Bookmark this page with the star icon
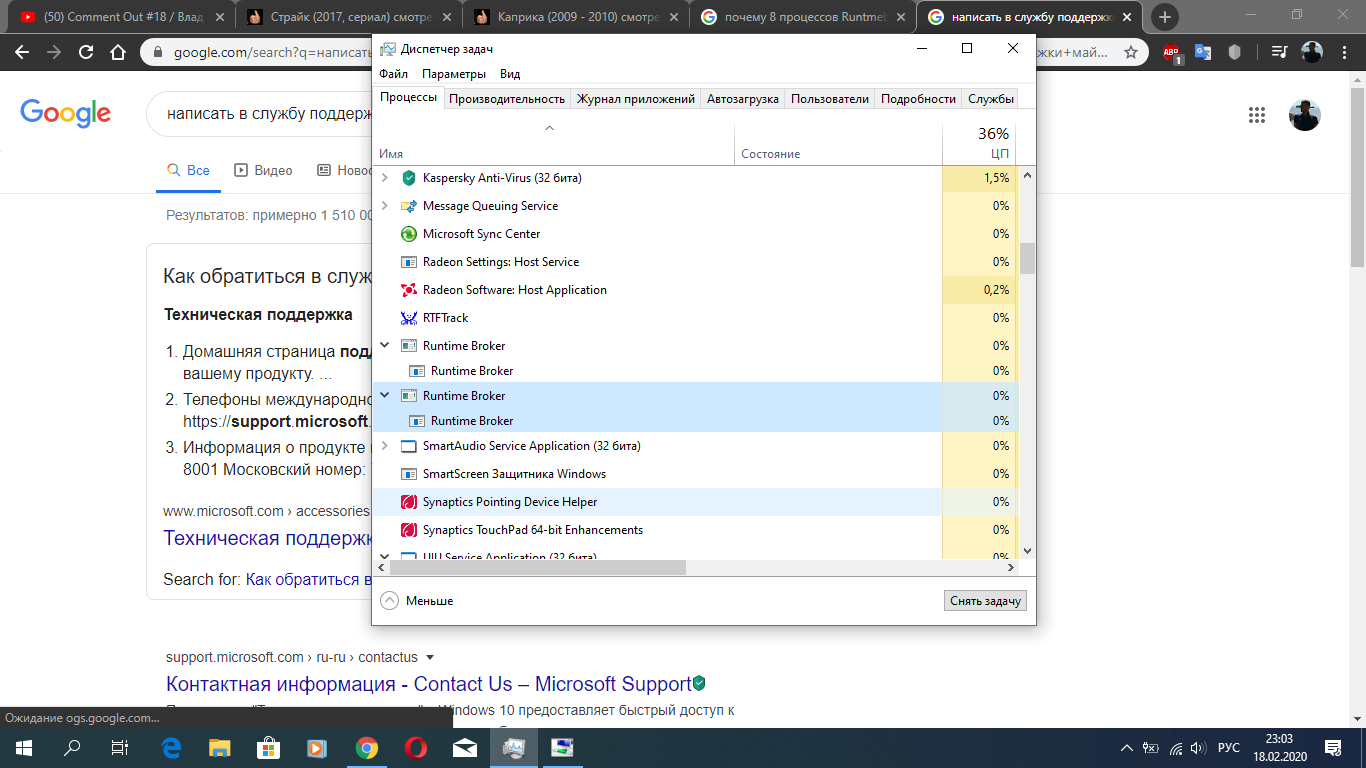 point(1131,52)
